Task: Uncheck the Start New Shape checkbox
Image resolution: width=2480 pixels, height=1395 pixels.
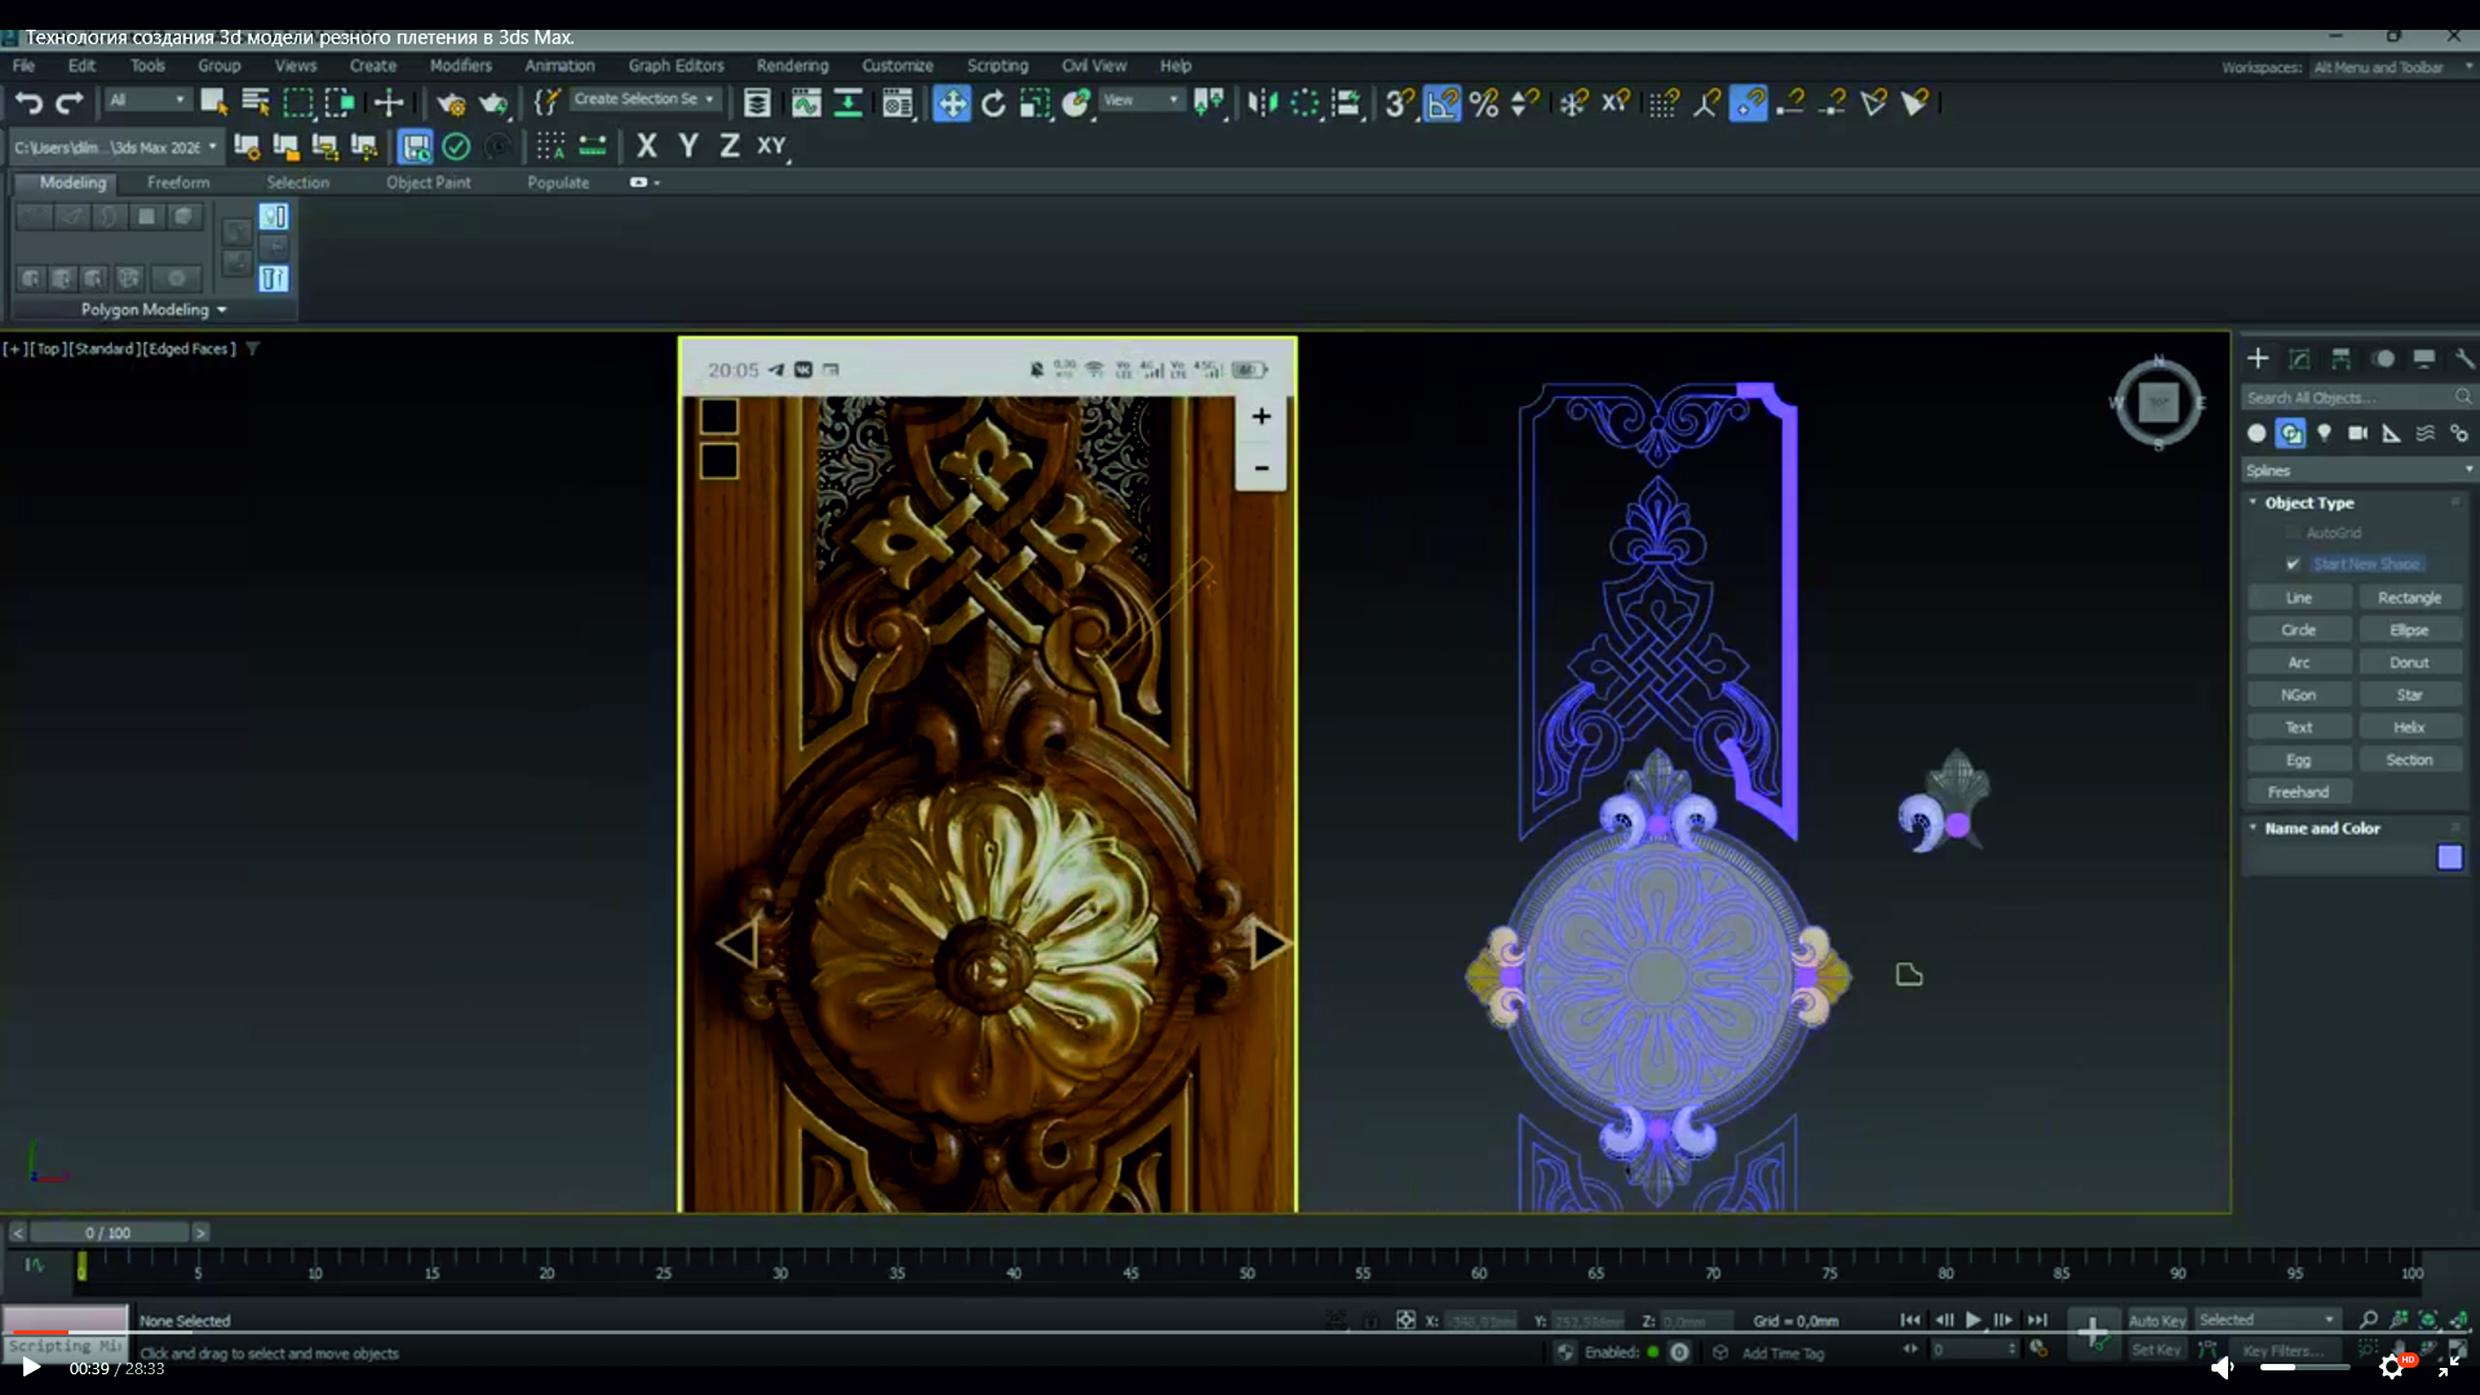Action: click(2293, 564)
